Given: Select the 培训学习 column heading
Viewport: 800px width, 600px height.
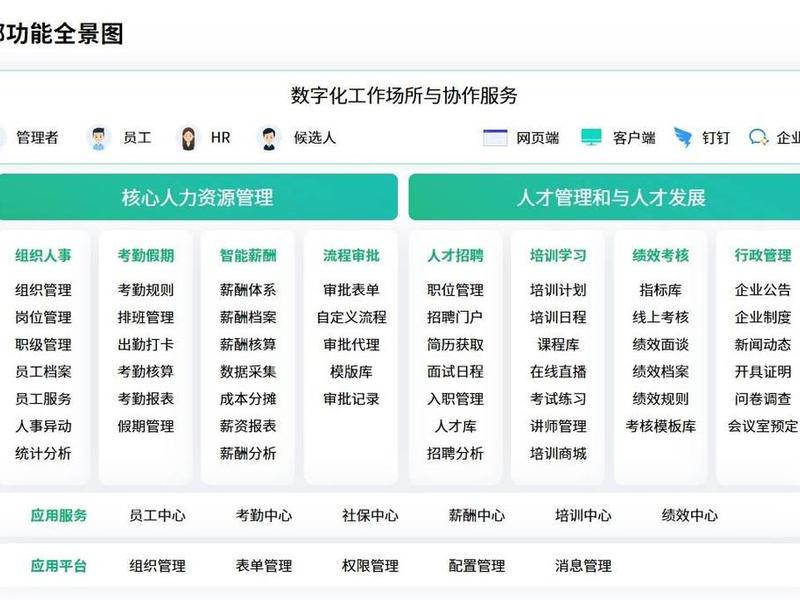Looking at the screenshot, I should (558, 255).
